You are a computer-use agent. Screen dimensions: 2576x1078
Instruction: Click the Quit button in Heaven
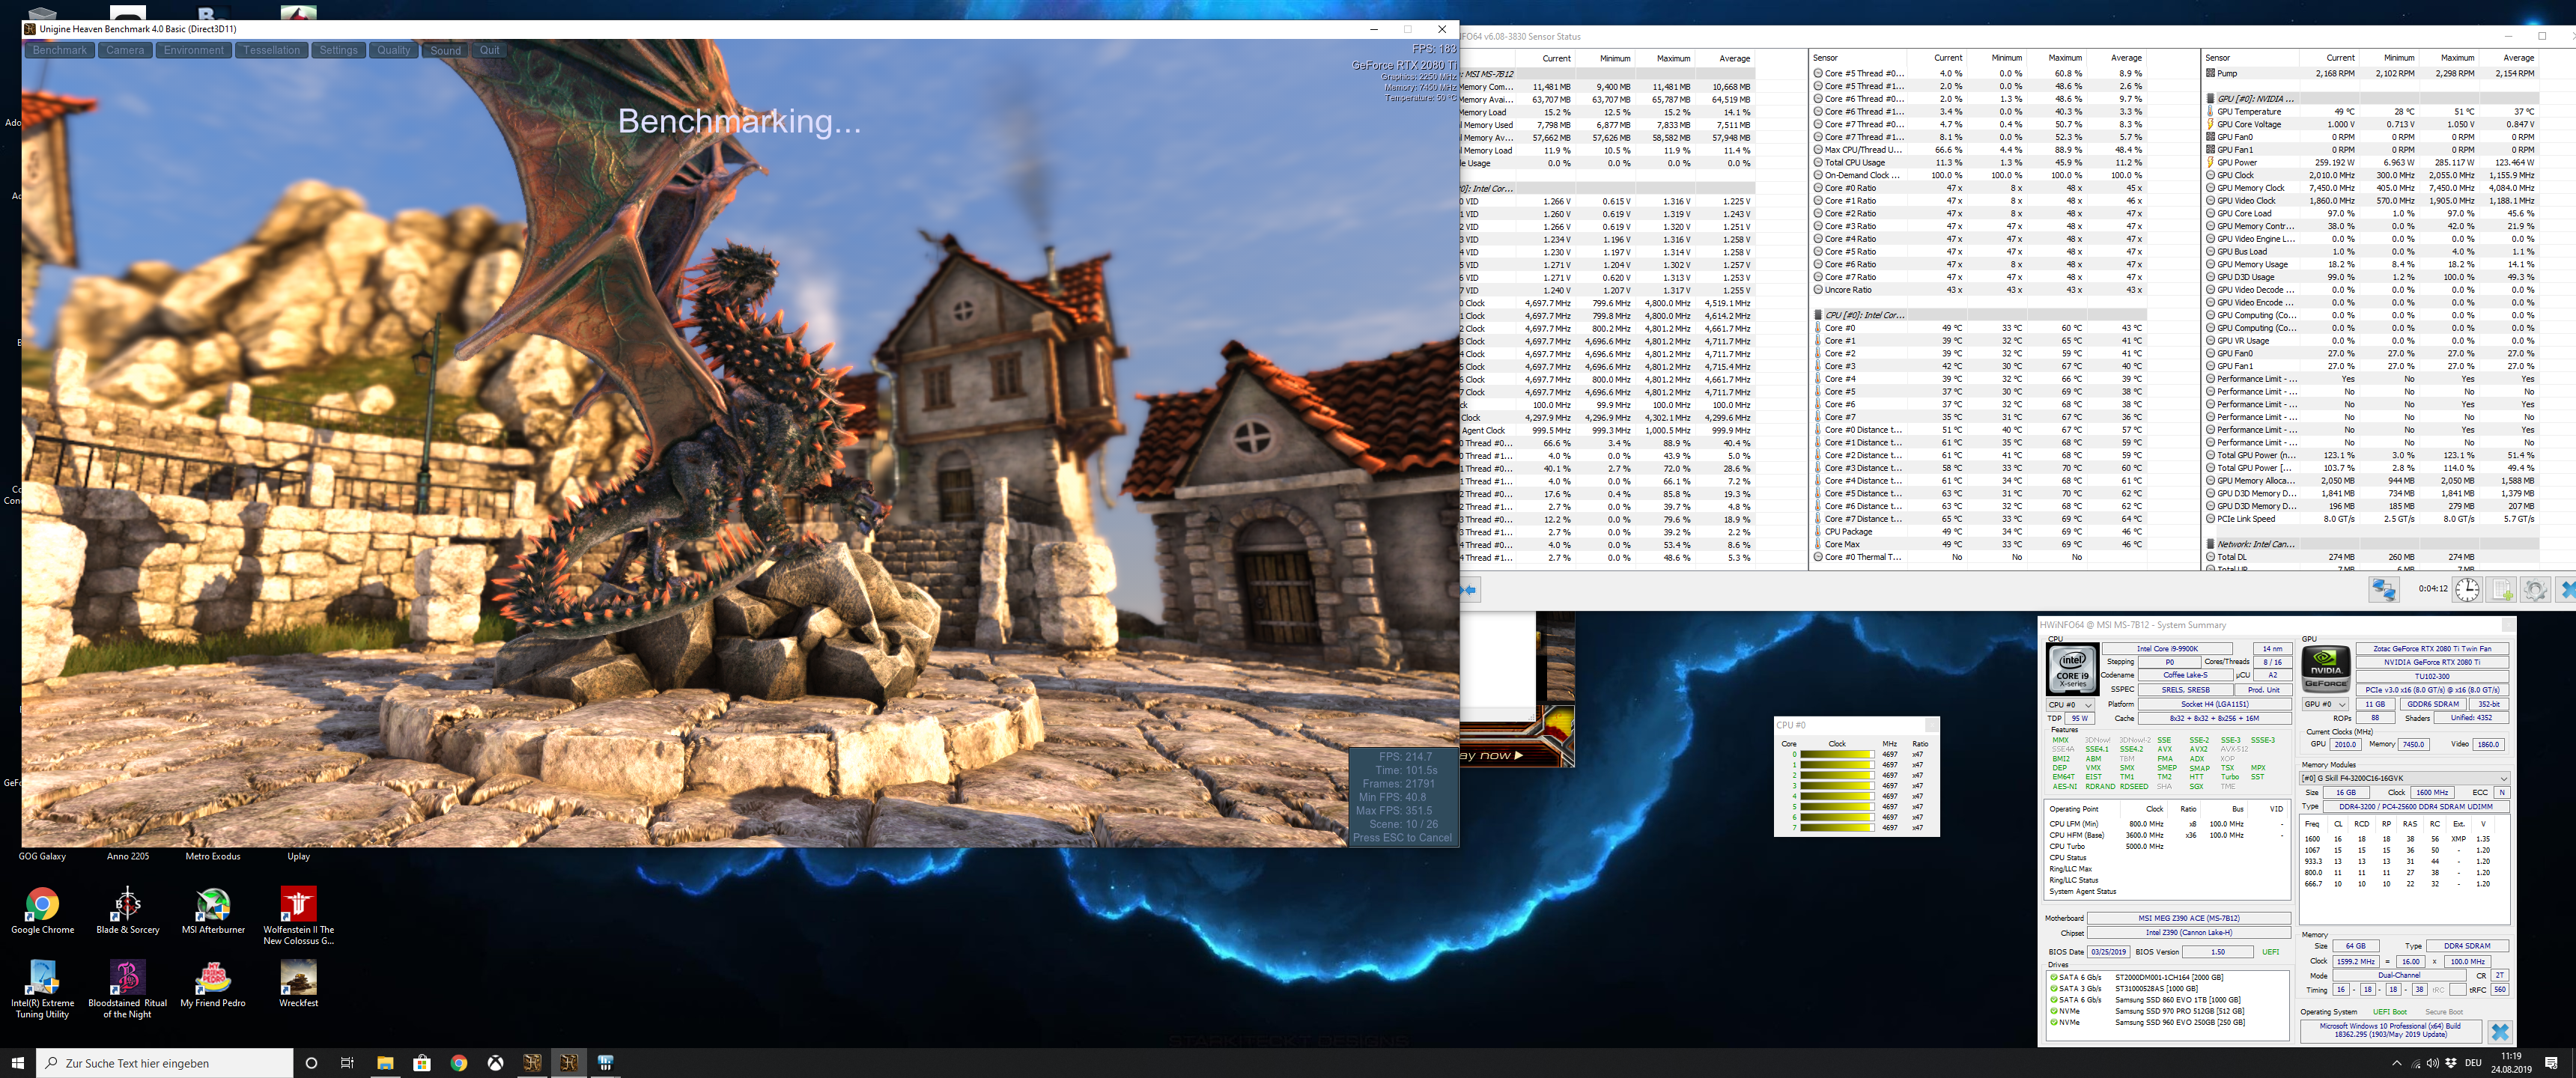489,50
